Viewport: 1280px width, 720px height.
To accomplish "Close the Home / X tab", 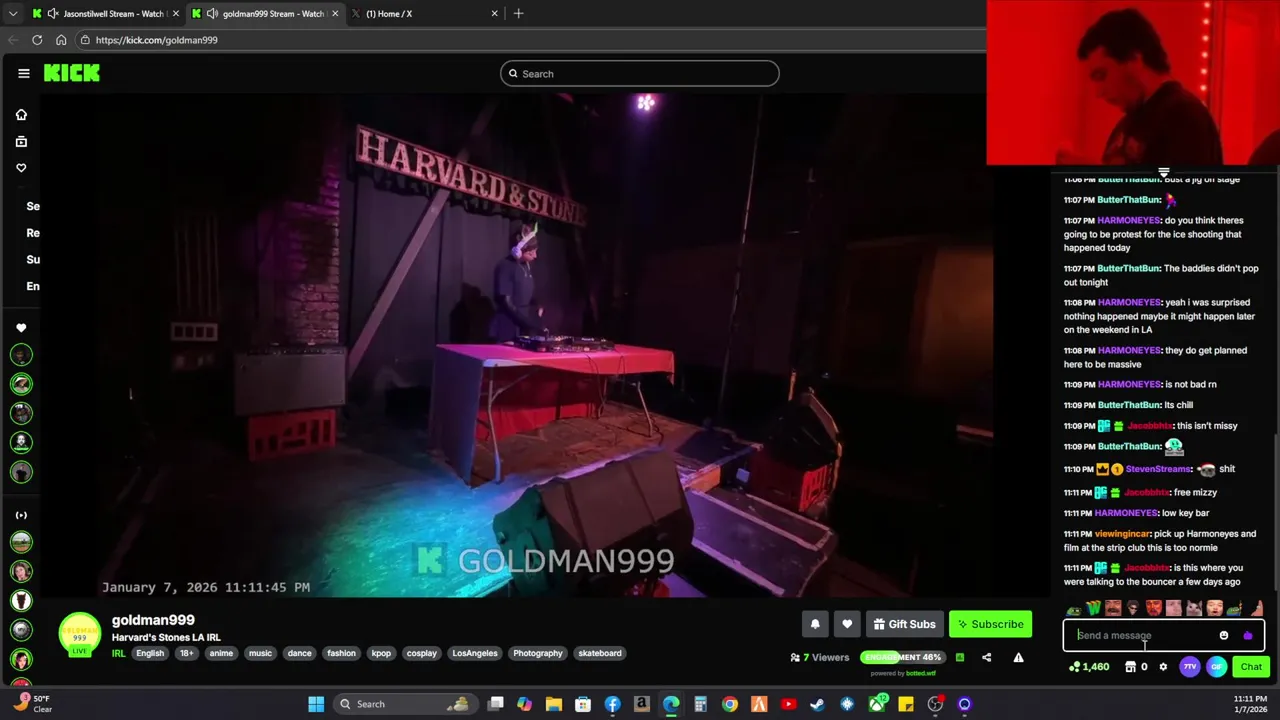I will coord(494,13).
